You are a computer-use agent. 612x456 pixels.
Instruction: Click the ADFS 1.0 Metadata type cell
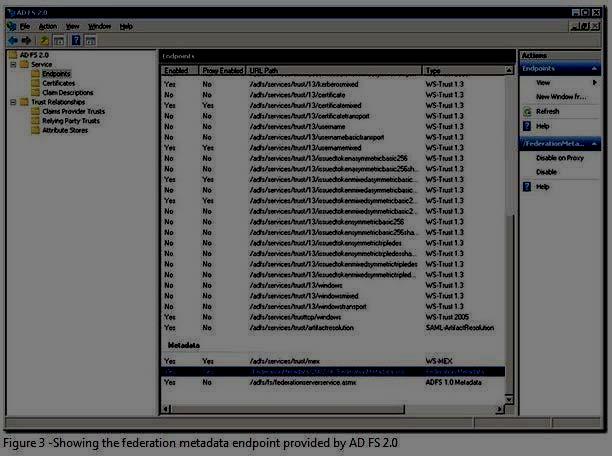coord(453,382)
